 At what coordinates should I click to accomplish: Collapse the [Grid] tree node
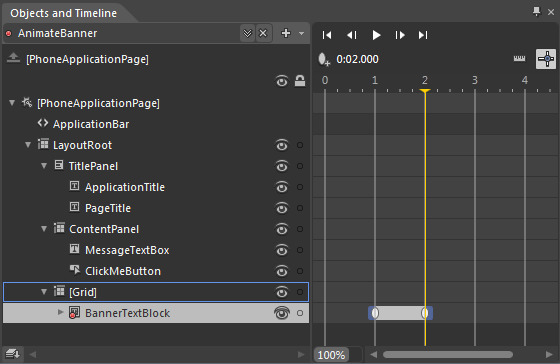click(x=44, y=292)
